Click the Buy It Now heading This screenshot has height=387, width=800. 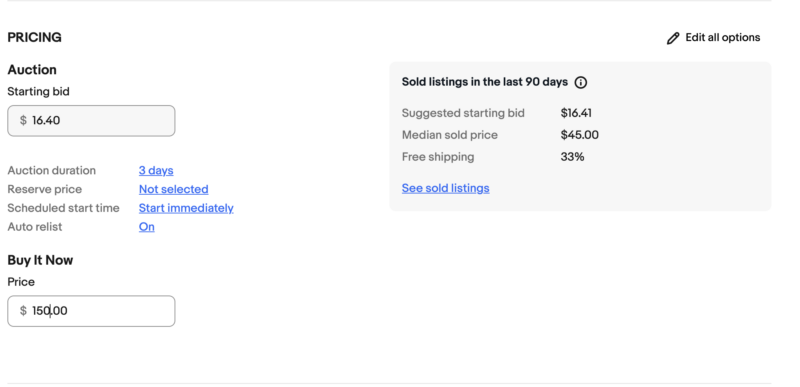pyautogui.click(x=40, y=260)
